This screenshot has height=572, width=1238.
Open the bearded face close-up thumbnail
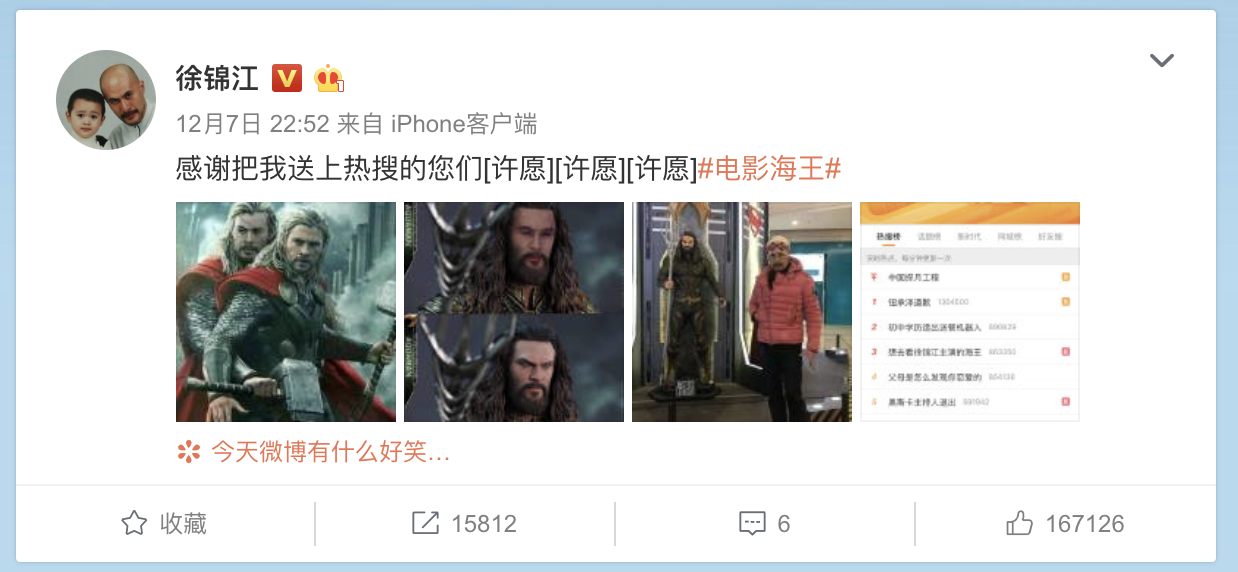[514, 312]
